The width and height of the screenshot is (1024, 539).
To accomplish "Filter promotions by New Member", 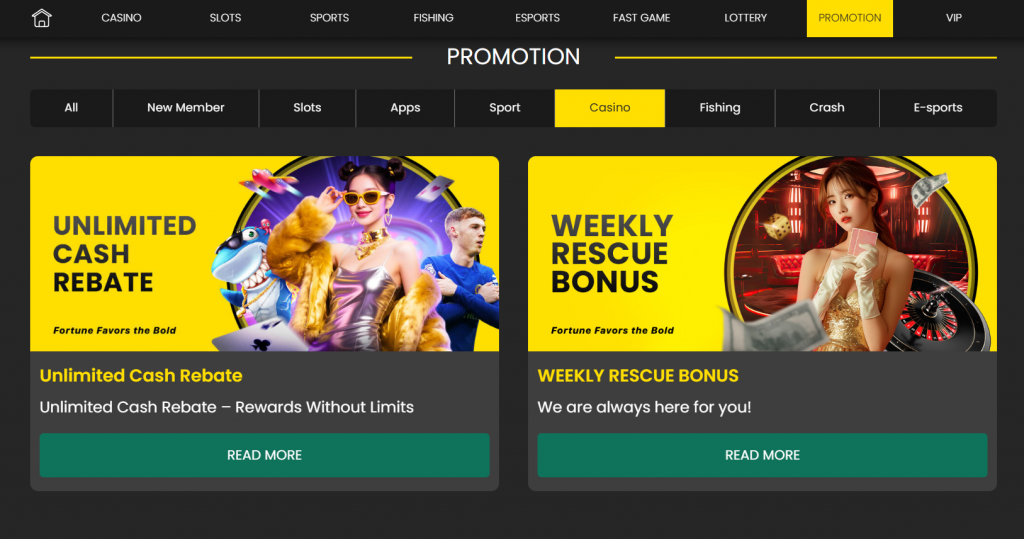I will [185, 108].
